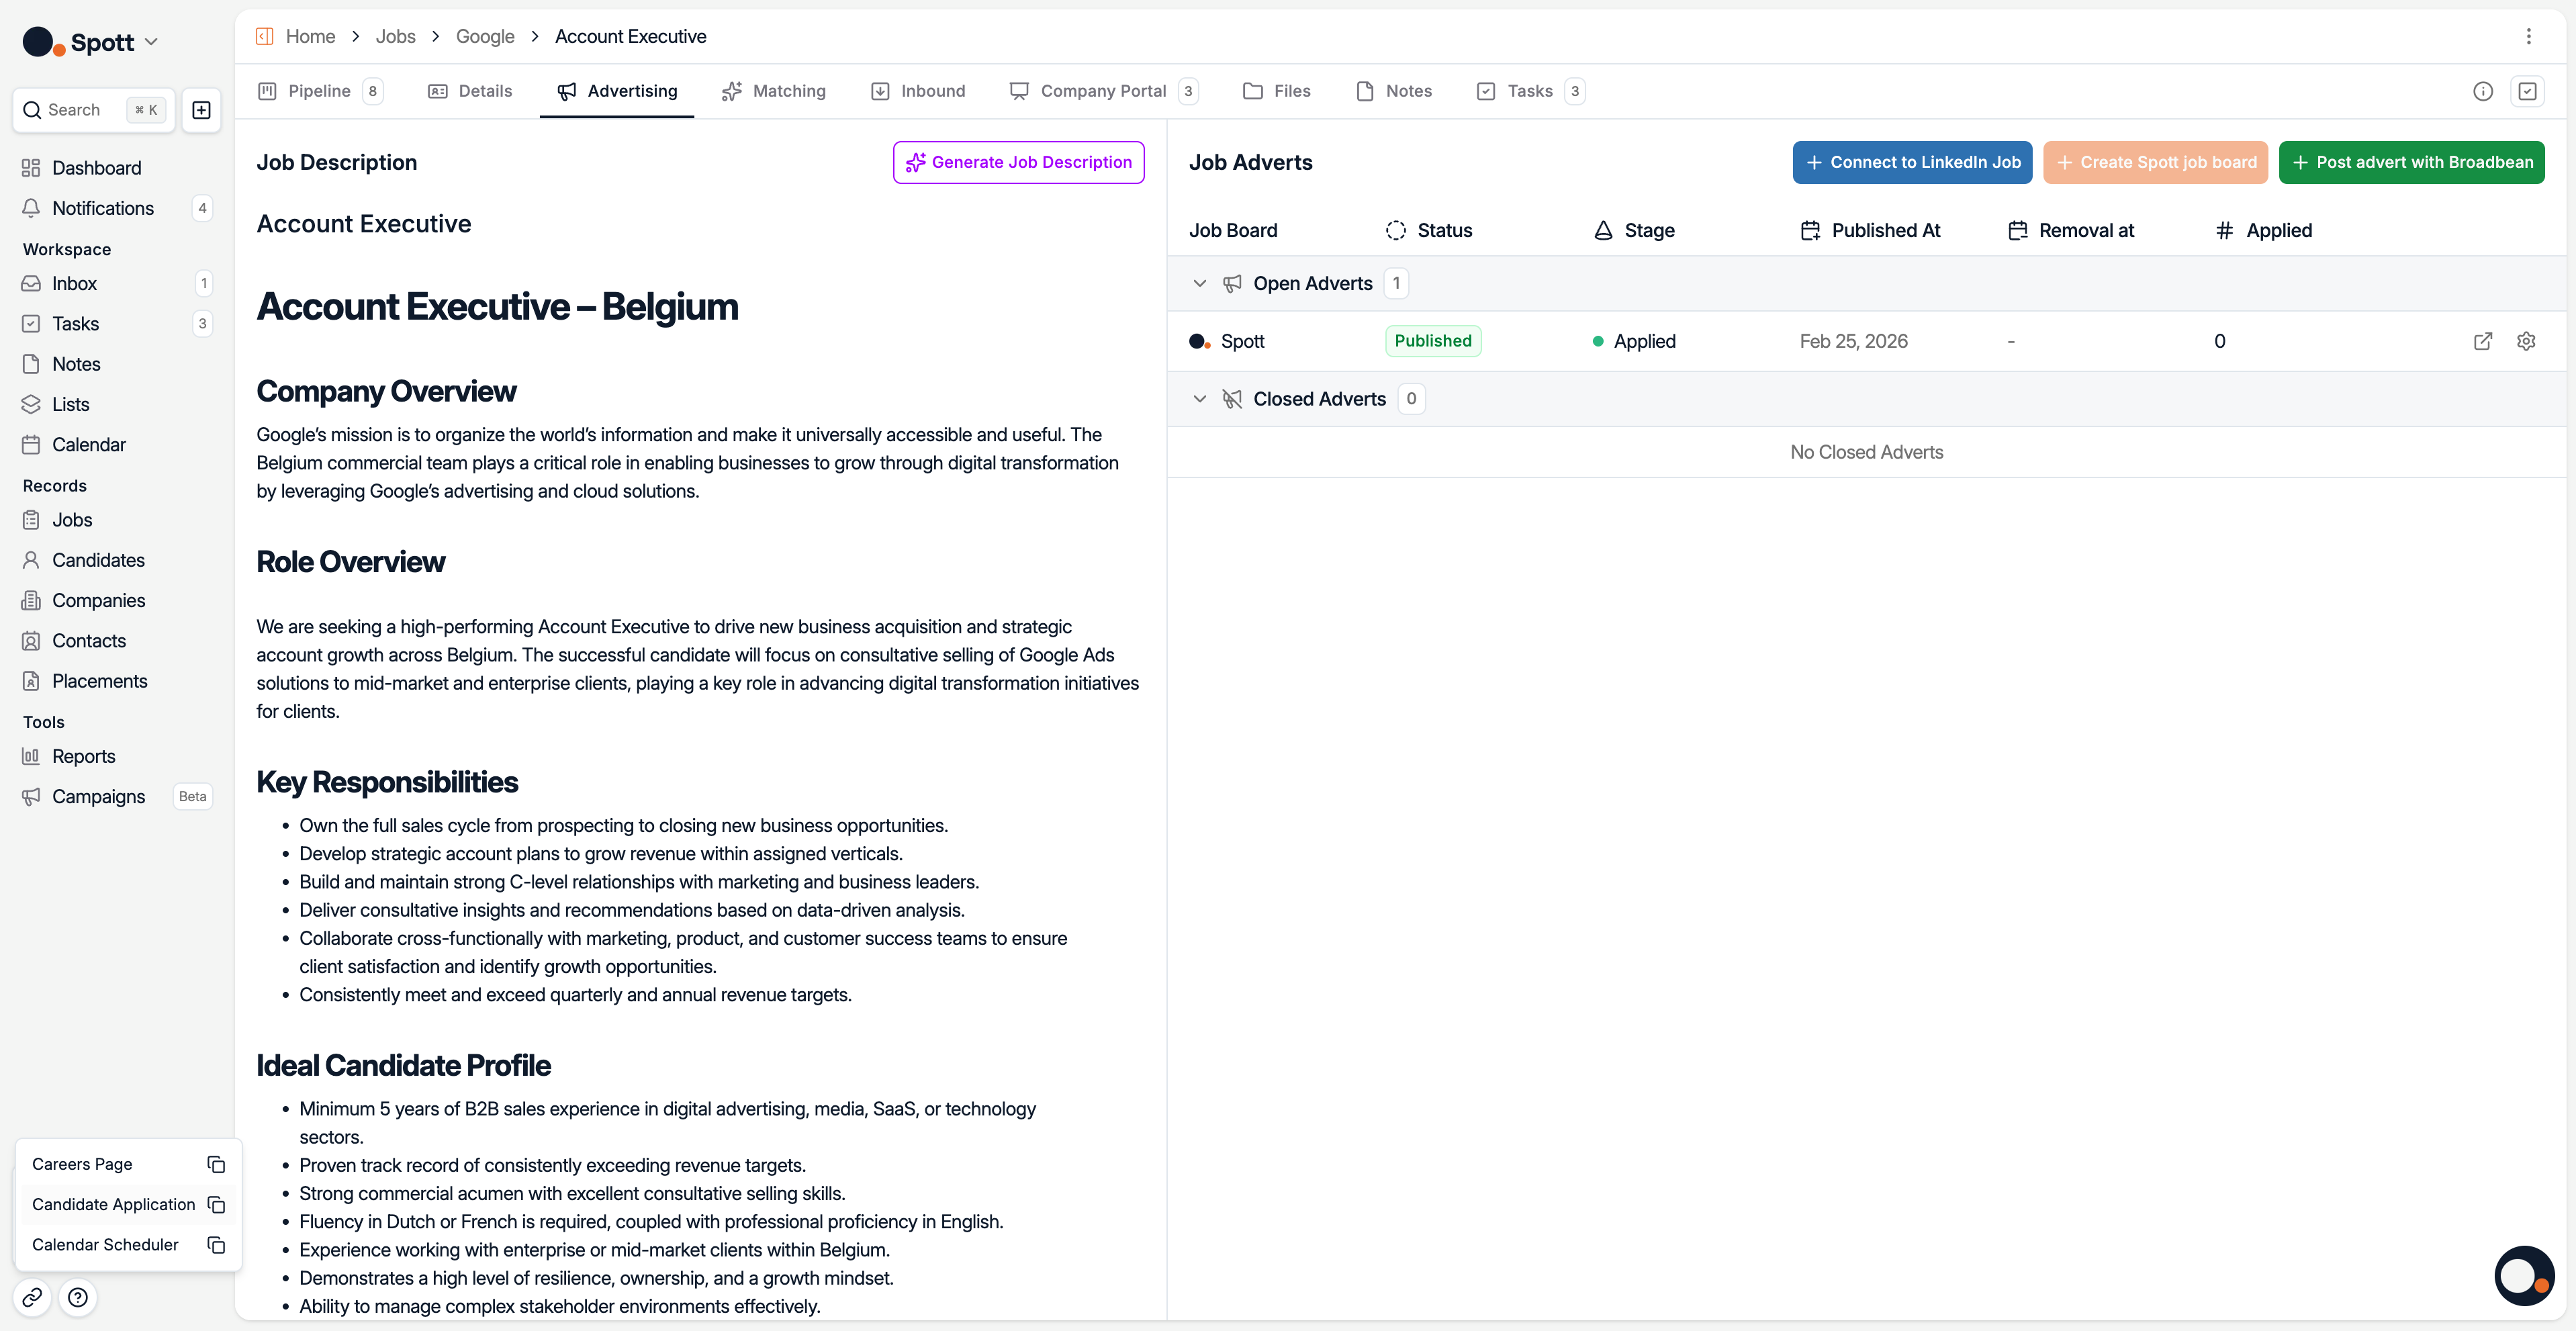Click the Account Executive breadcrumb title

pos(630,37)
